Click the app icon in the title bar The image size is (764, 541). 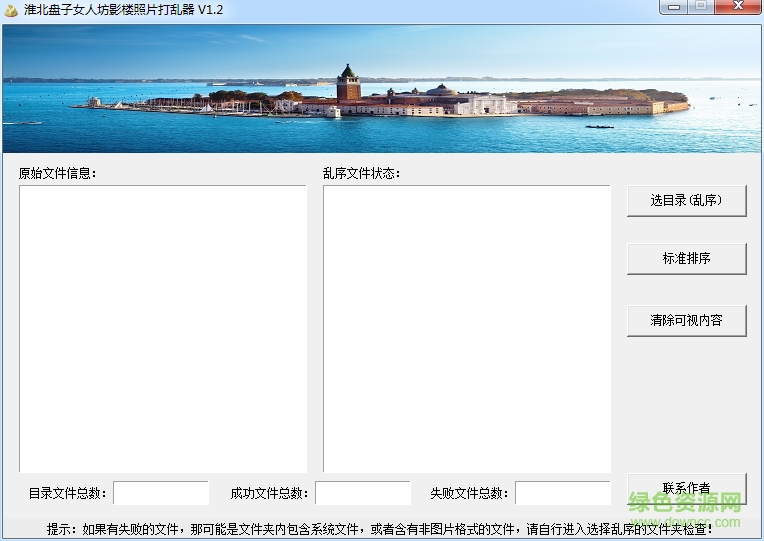click(11, 10)
